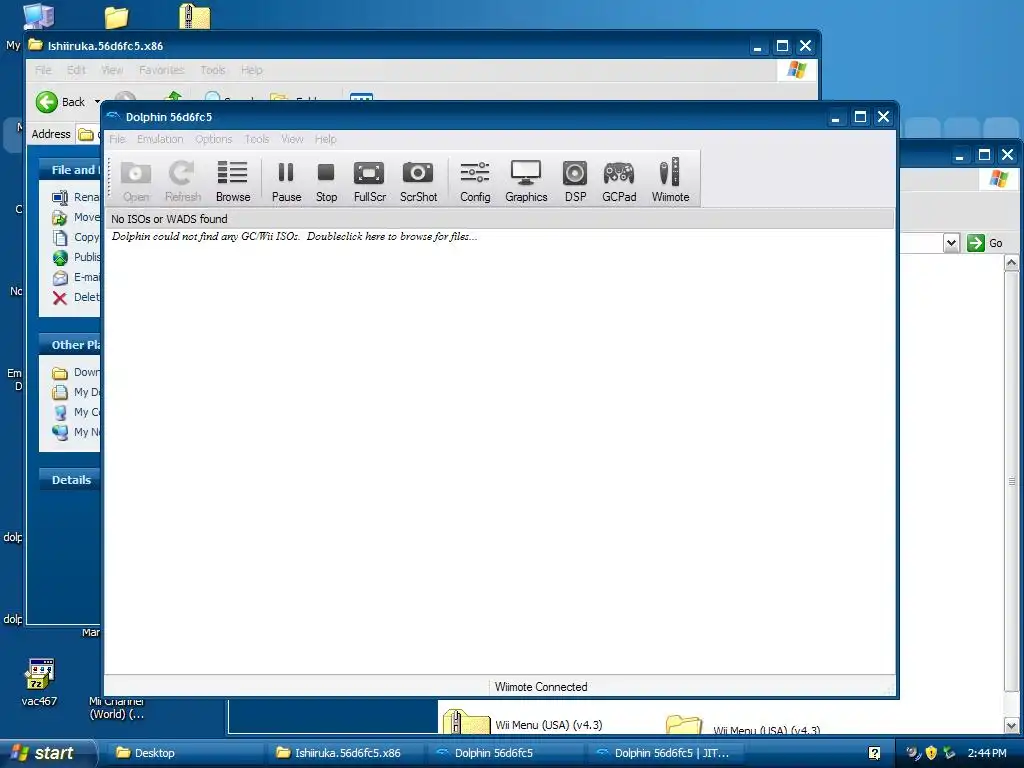Switch to Ishiiruka.56d6fc5.x86 taskbar button
Image resolution: width=1024 pixels, height=768 pixels.
344,753
